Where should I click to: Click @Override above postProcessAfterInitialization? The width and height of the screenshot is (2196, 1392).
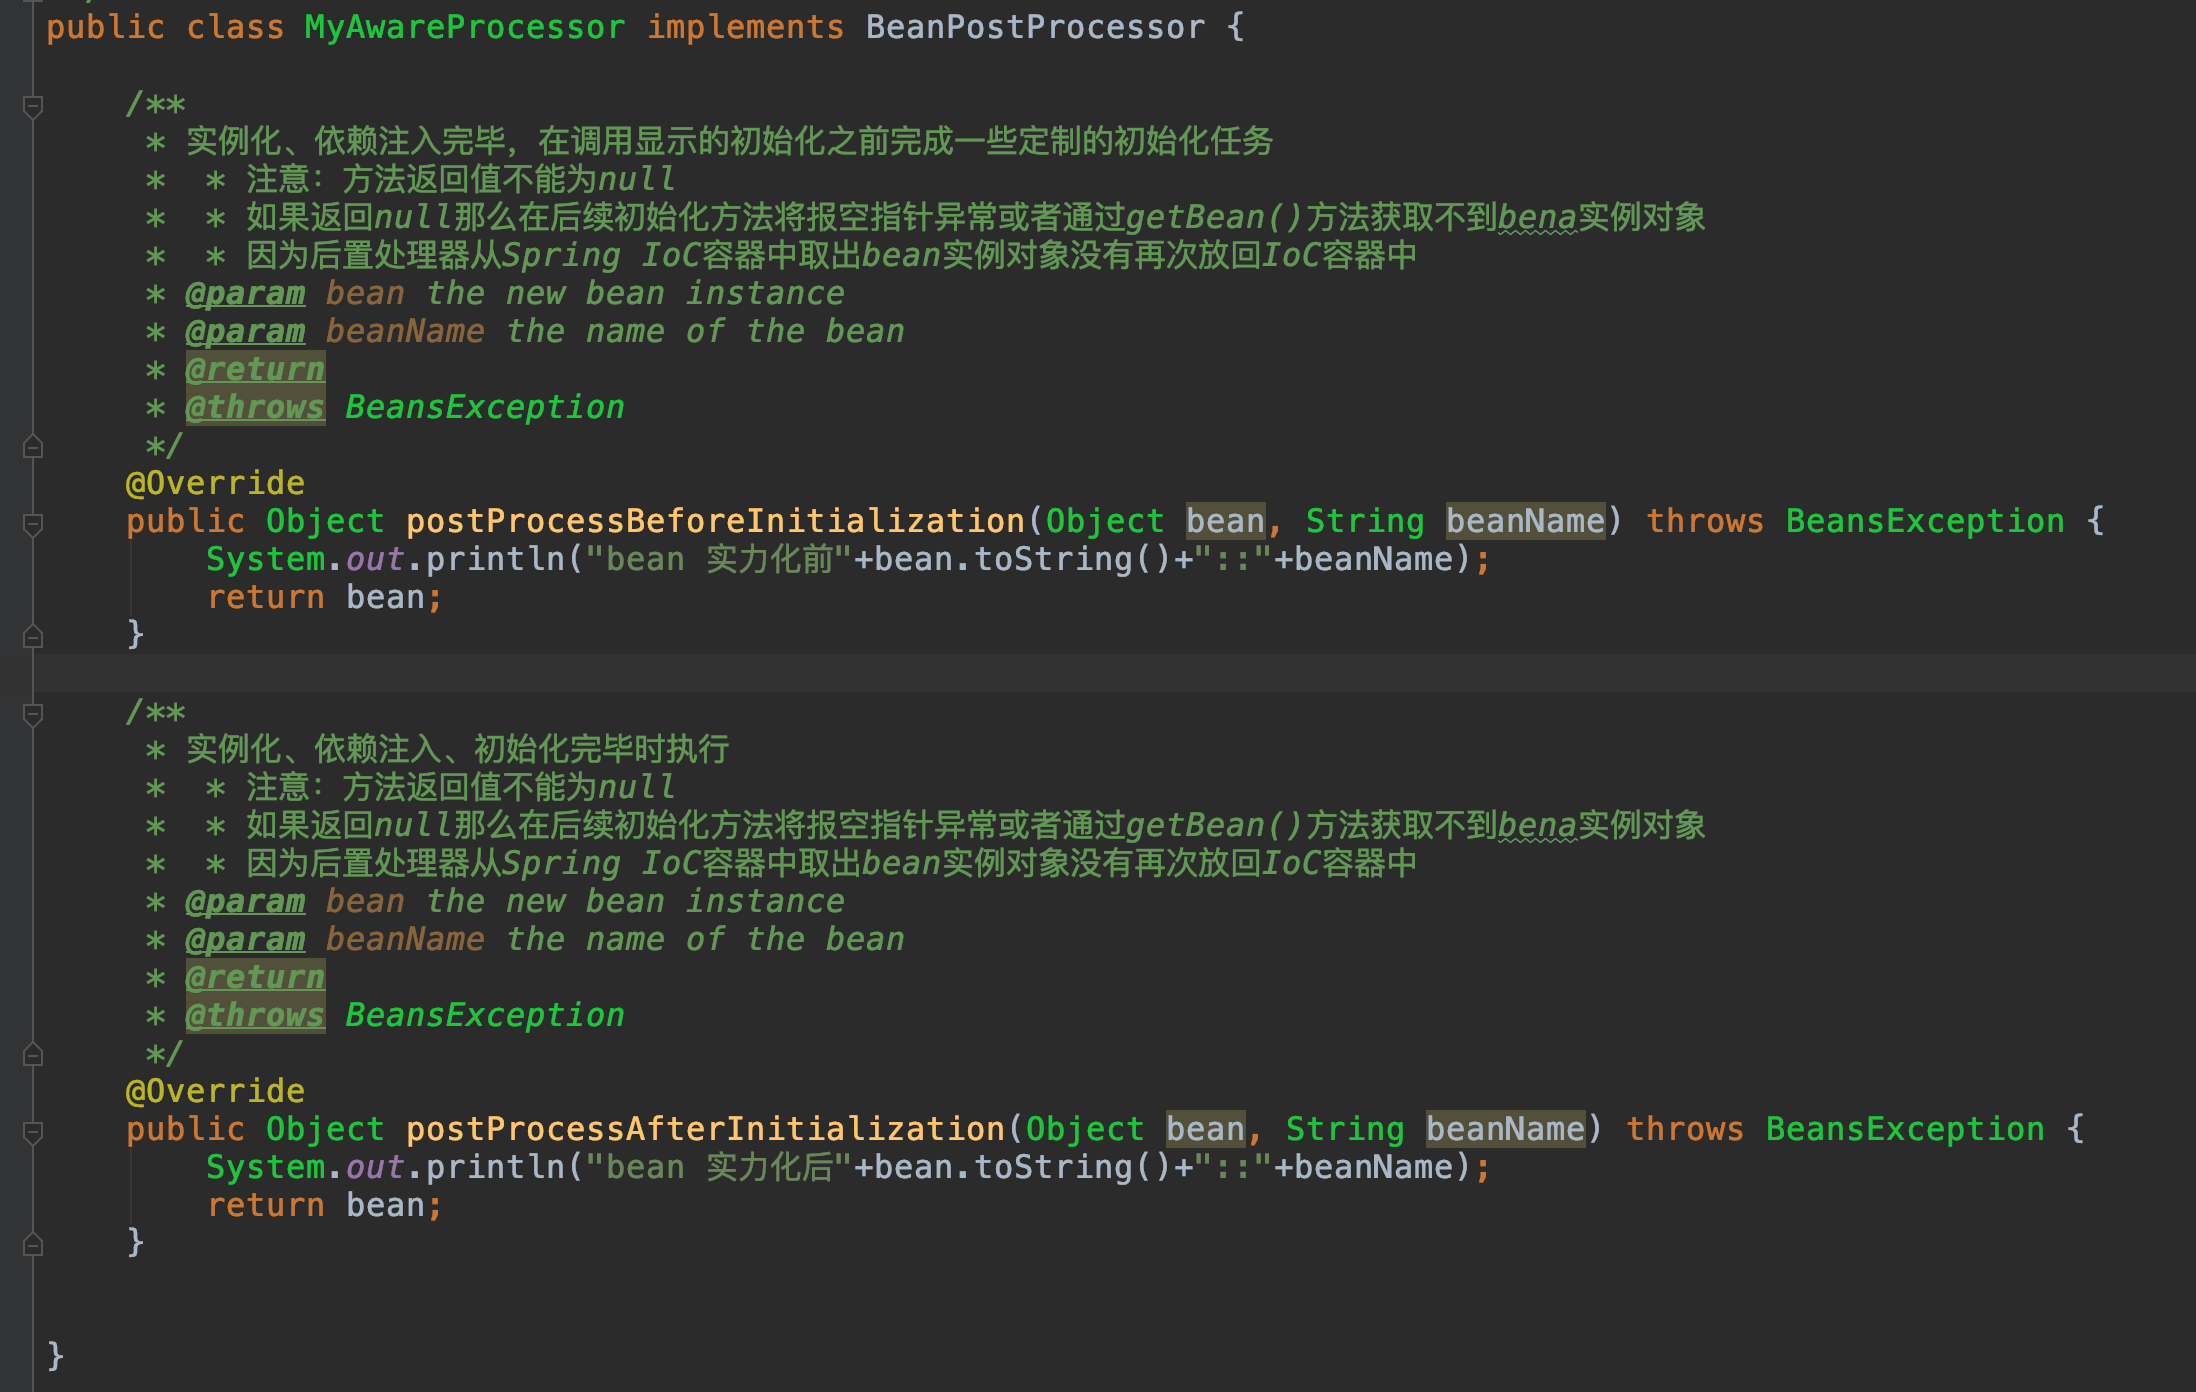tap(215, 1091)
